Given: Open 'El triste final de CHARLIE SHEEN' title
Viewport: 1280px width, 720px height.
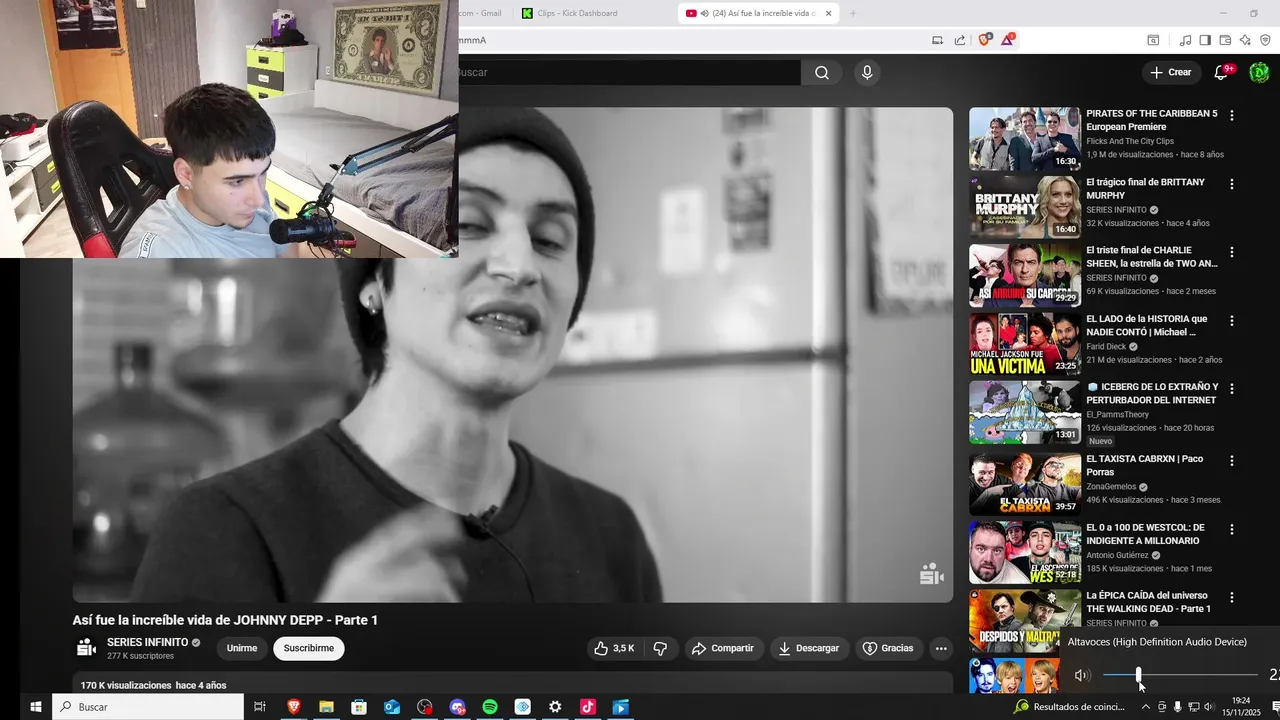Looking at the screenshot, I should click(x=1152, y=257).
